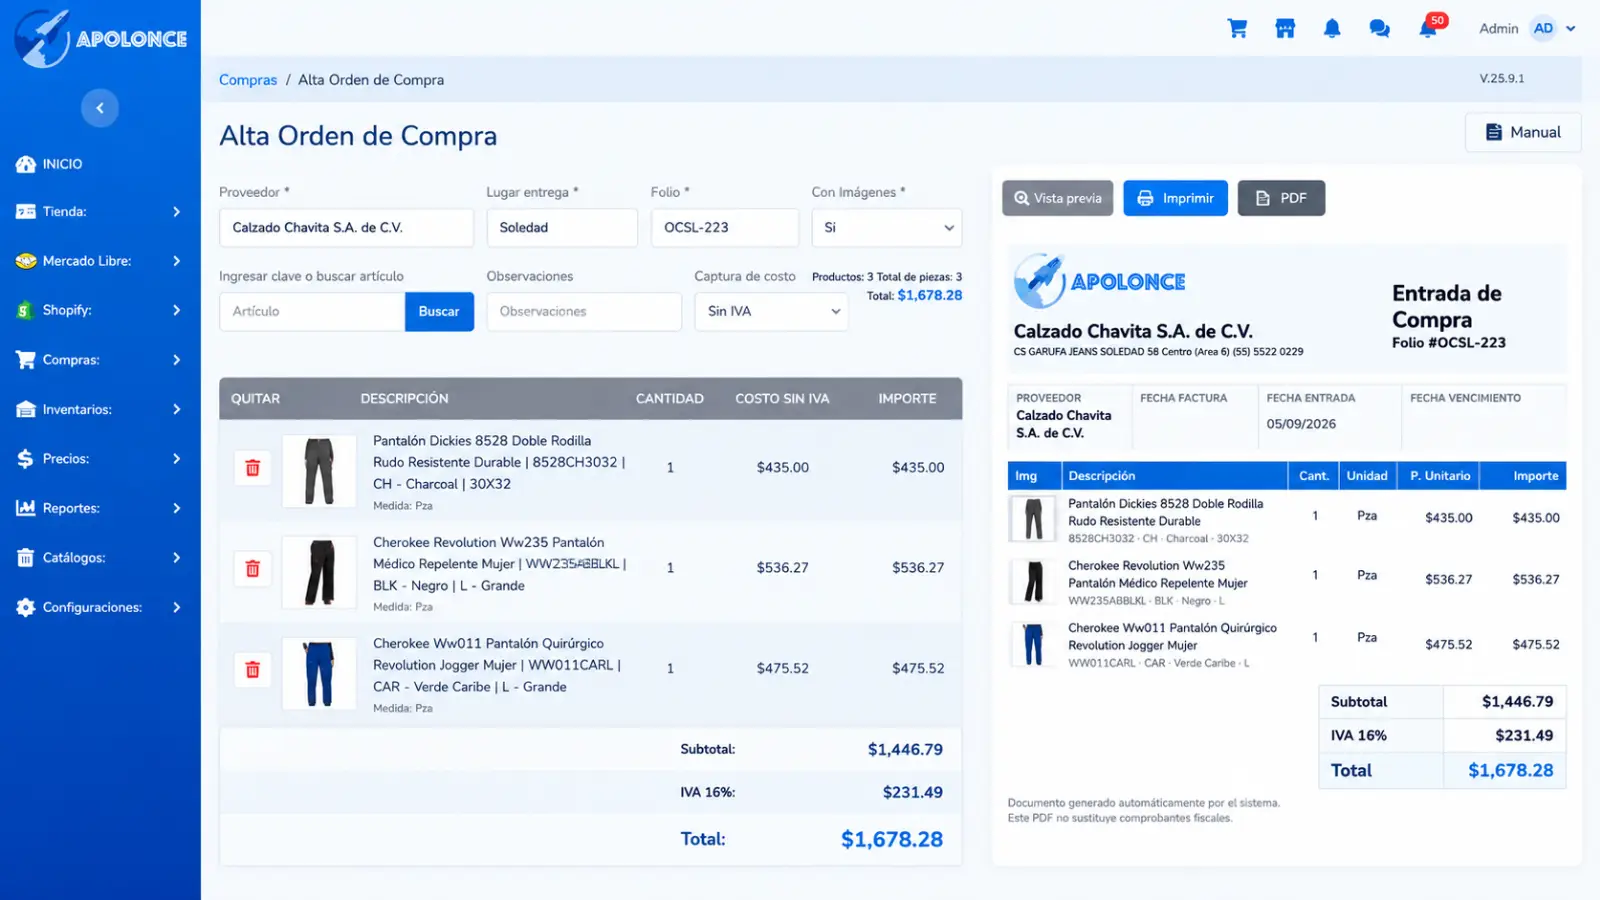Click the Mercado Libre icon in sidebar
This screenshot has width=1600, height=900.
(x=26, y=261)
